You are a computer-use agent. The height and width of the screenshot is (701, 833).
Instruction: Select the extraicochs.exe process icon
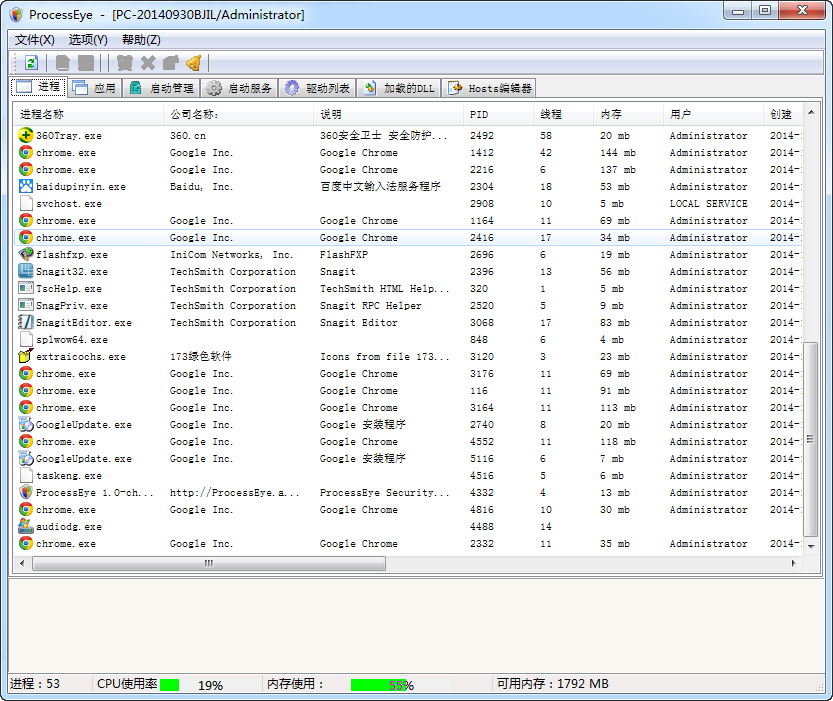coord(26,357)
